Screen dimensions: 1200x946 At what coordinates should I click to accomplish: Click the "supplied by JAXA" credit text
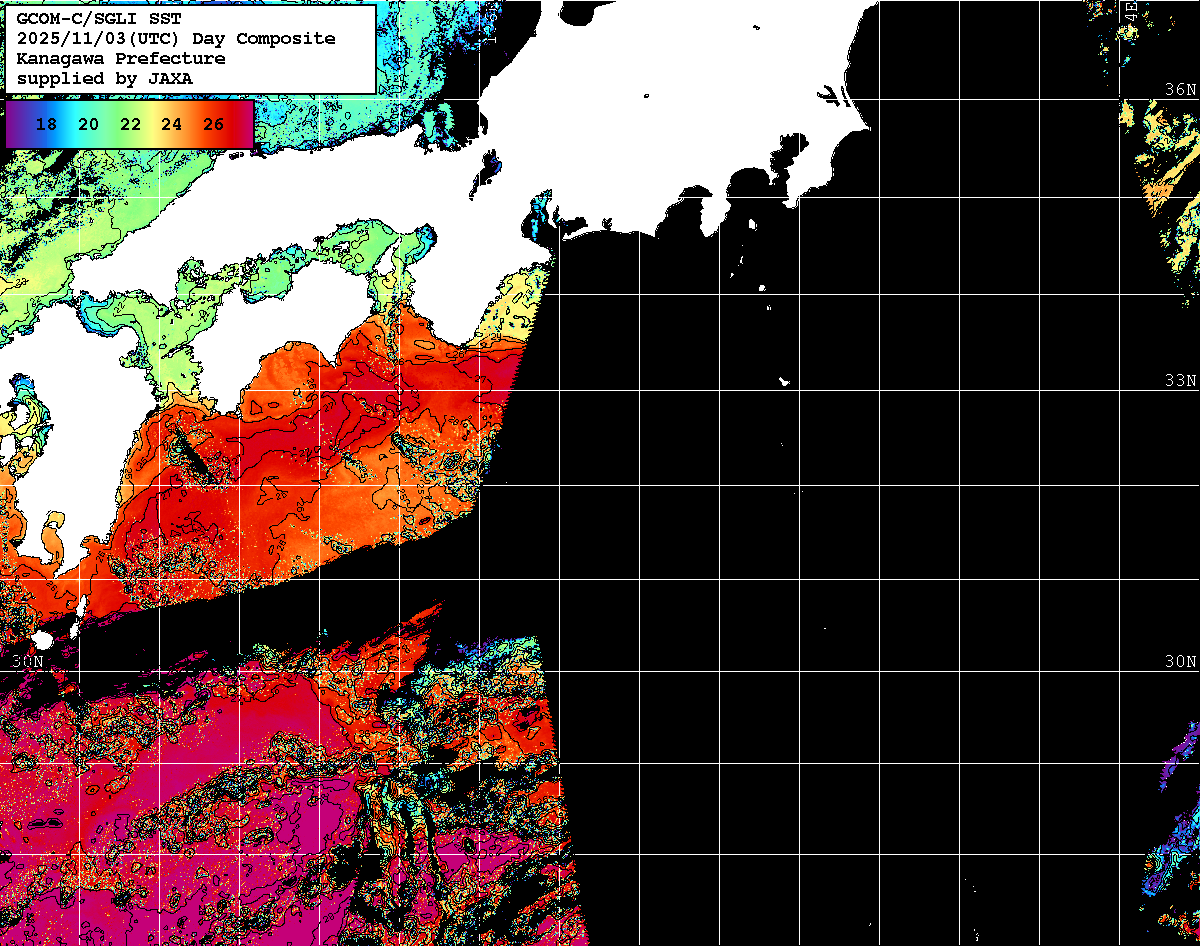pos(104,78)
